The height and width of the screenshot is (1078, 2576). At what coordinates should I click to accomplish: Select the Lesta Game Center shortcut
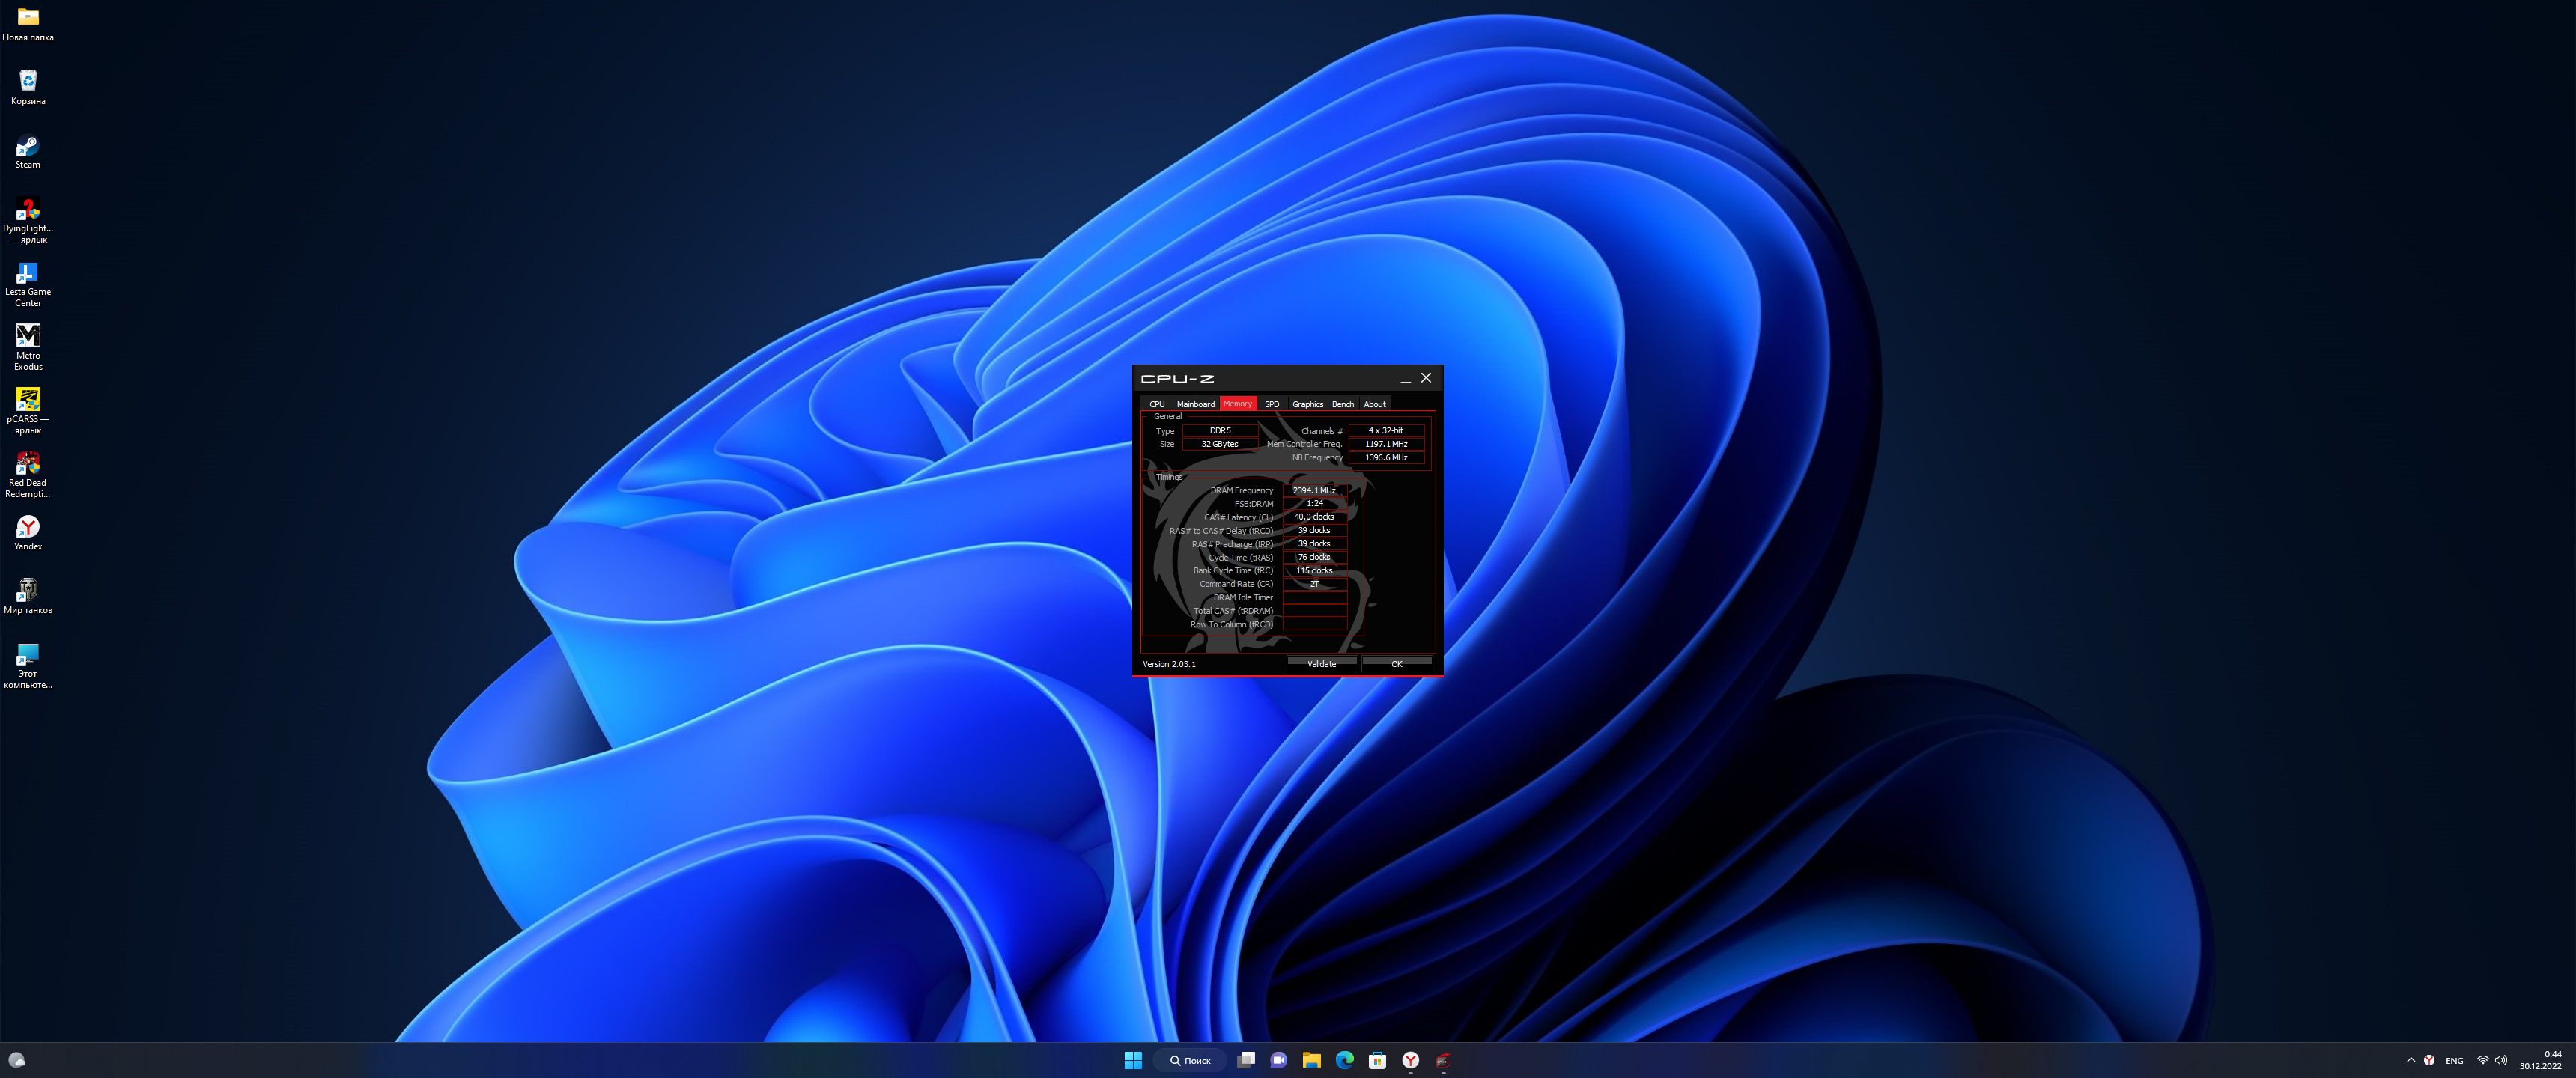28,282
